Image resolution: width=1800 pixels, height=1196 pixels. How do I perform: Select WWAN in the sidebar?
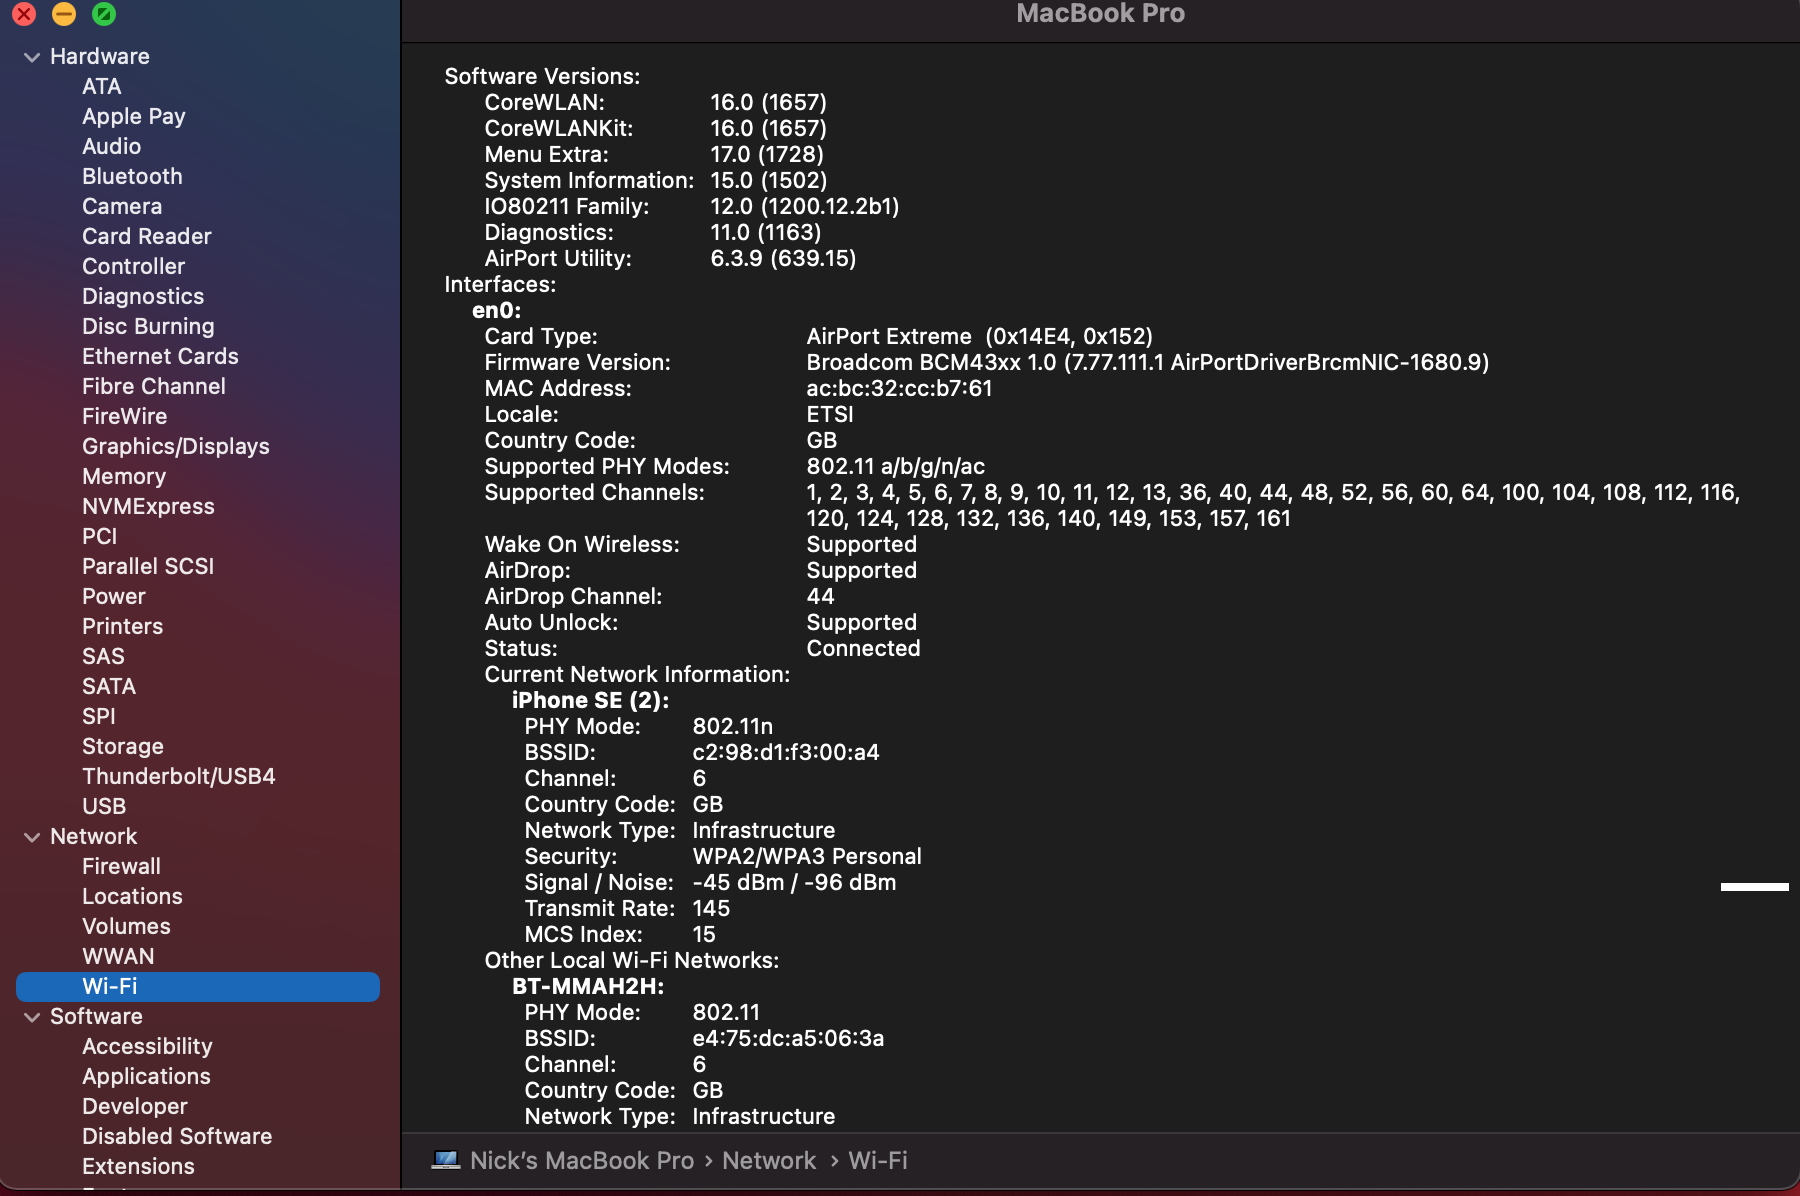click(118, 957)
